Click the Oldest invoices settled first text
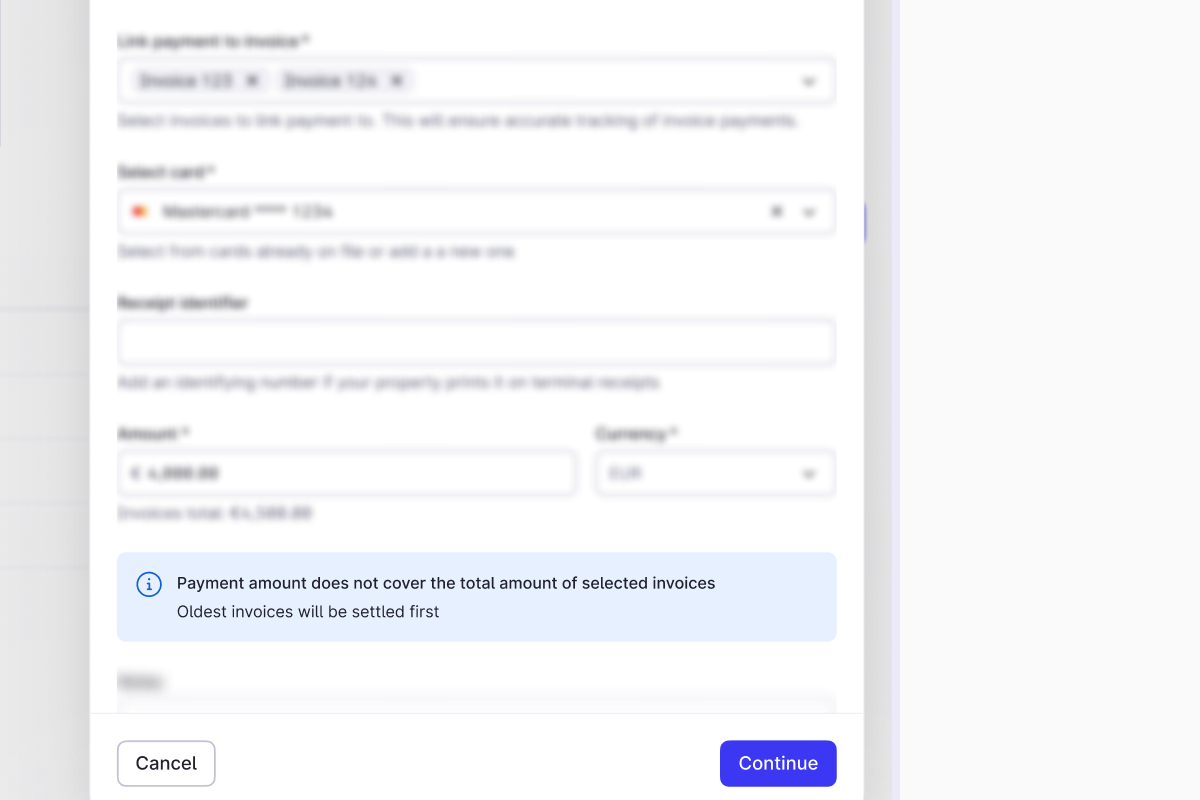1200x800 pixels. pyautogui.click(x=308, y=611)
